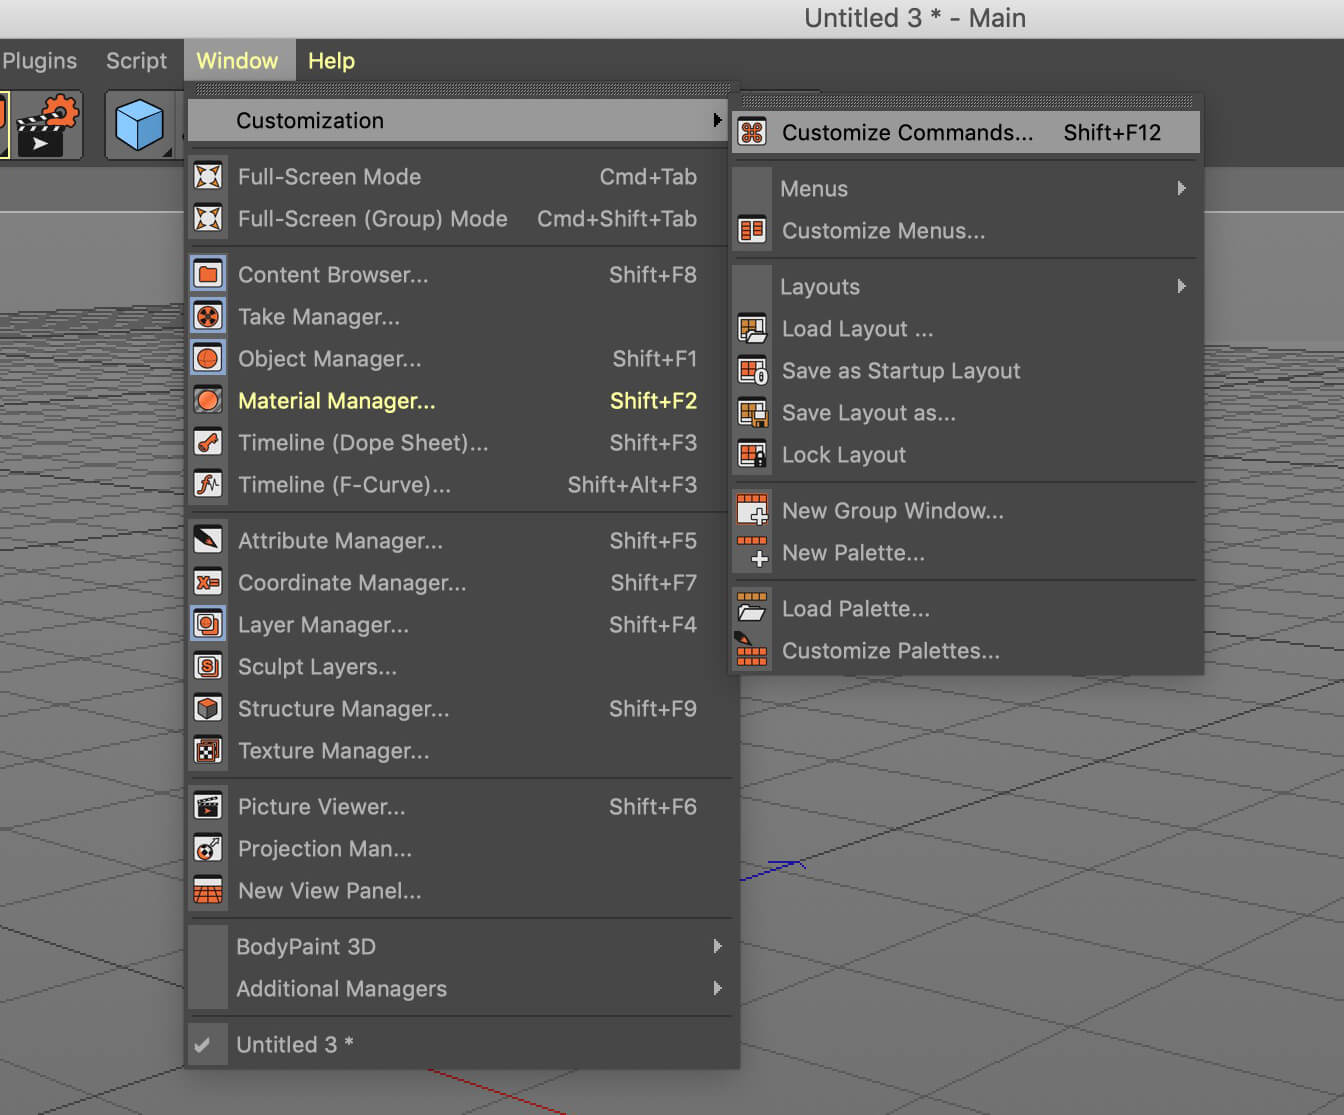Image resolution: width=1344 pixels, height=1115 pixels.
Task: Select New Group Window... label
Action: tap(892, 511)
